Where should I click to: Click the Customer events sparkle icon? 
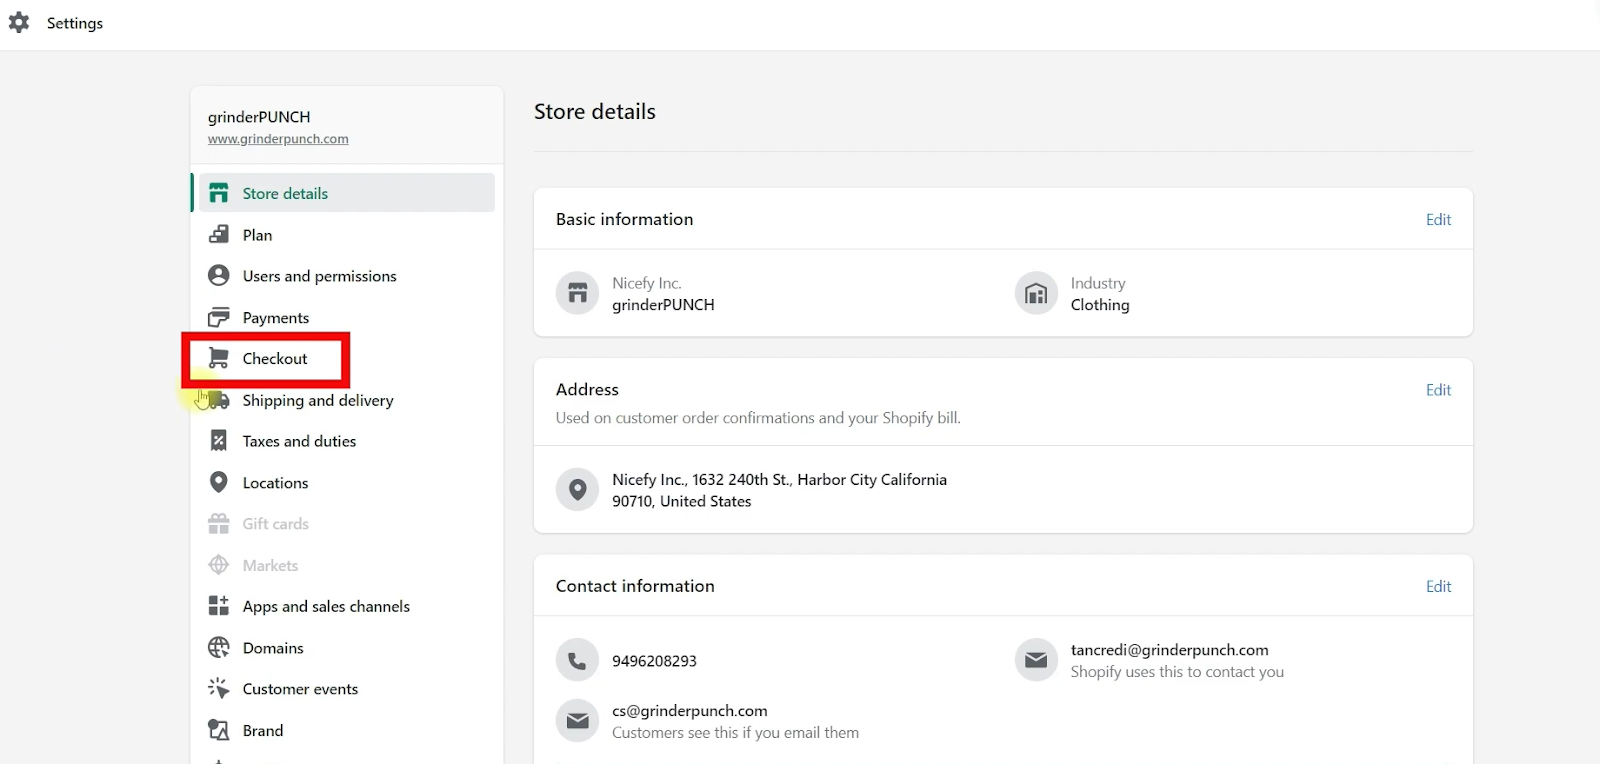coord(219,689)
